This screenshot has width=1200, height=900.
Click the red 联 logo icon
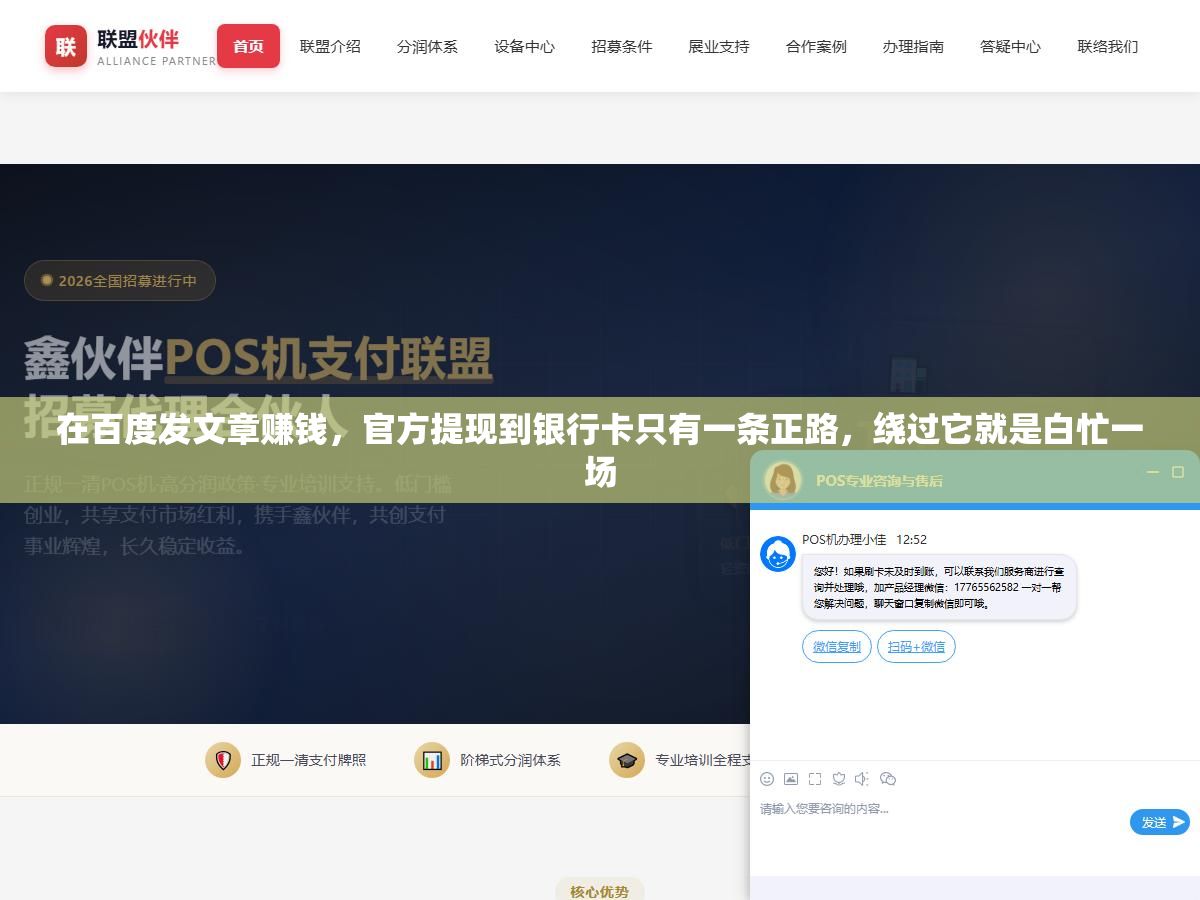66,46
